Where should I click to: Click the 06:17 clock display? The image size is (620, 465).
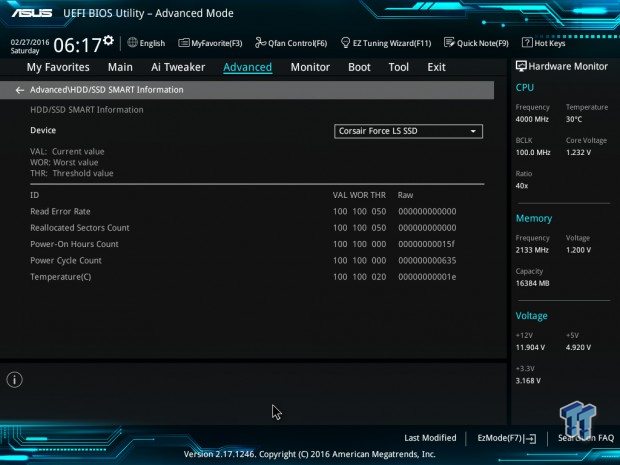[78, 45]
